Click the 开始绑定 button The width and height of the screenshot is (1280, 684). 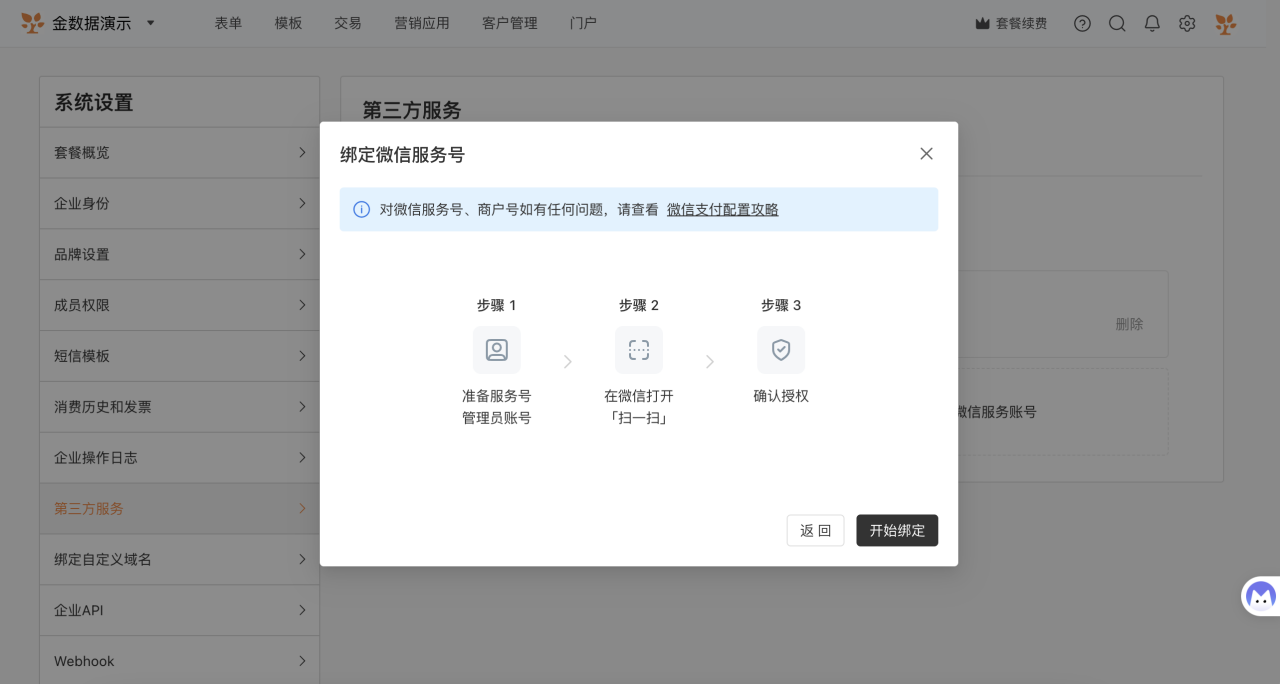pyautogui.click(x=897, y=530)
